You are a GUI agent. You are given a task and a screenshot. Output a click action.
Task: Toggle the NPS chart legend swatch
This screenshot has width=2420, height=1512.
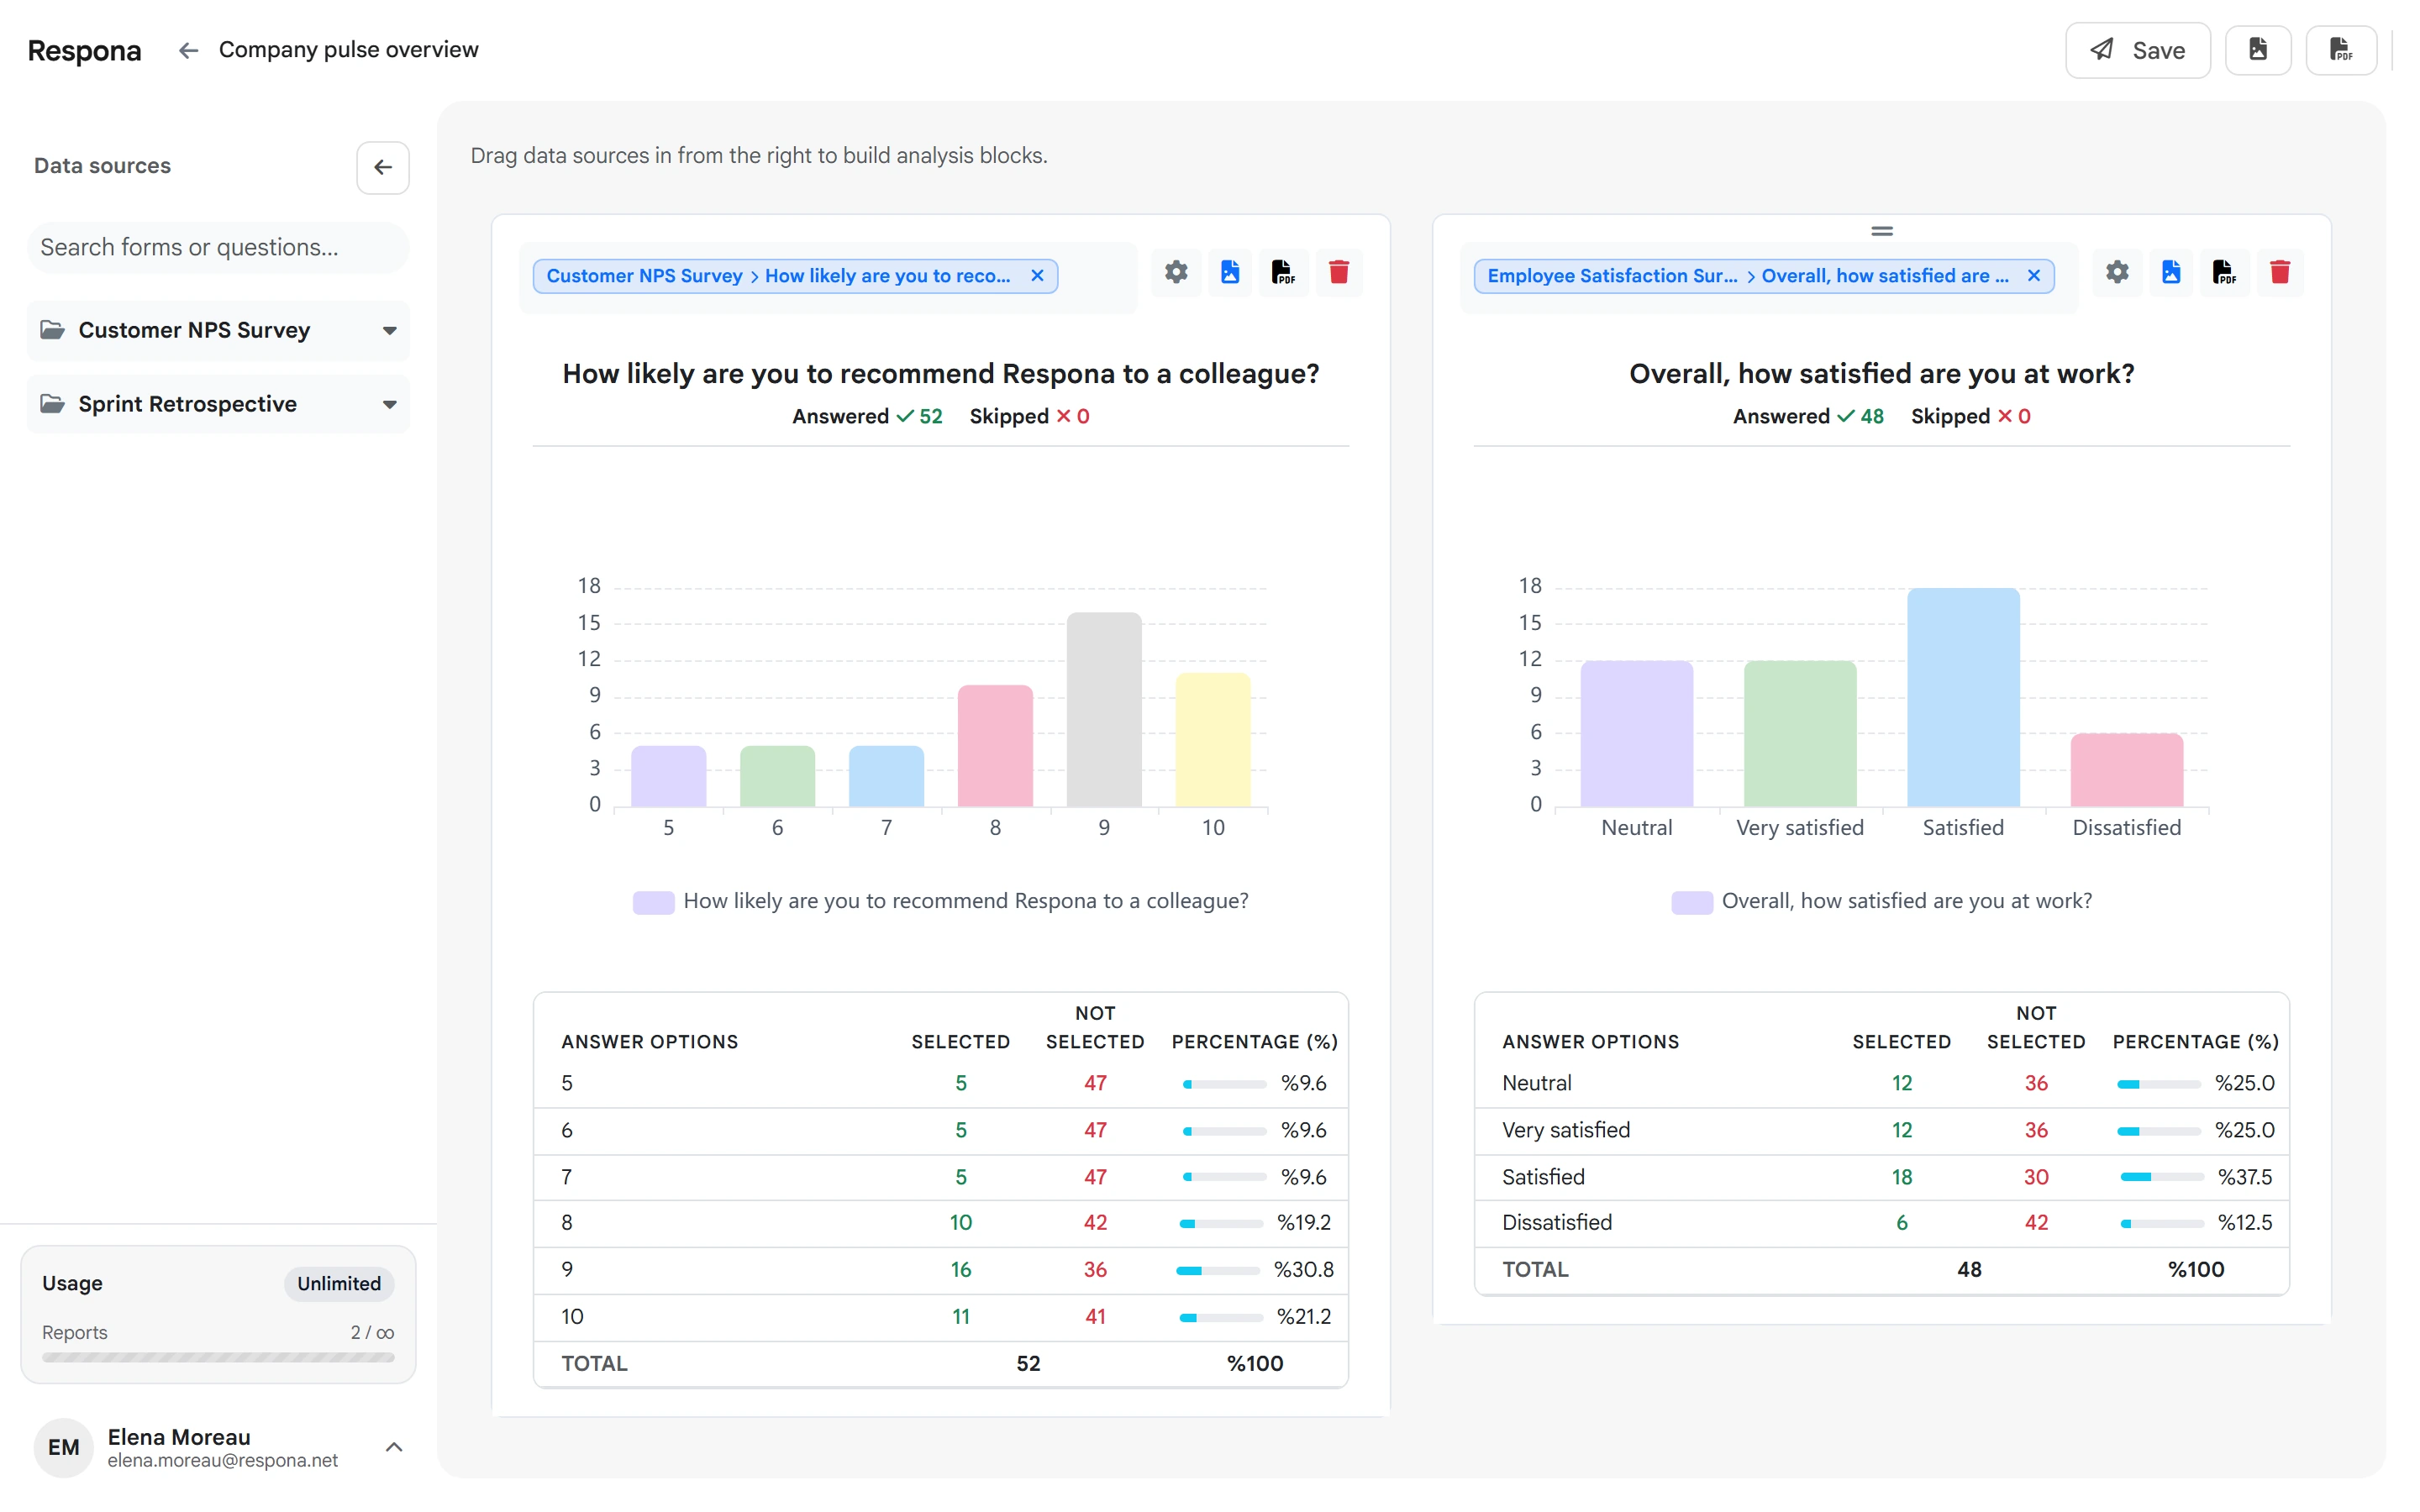click(x=653, y=902)
